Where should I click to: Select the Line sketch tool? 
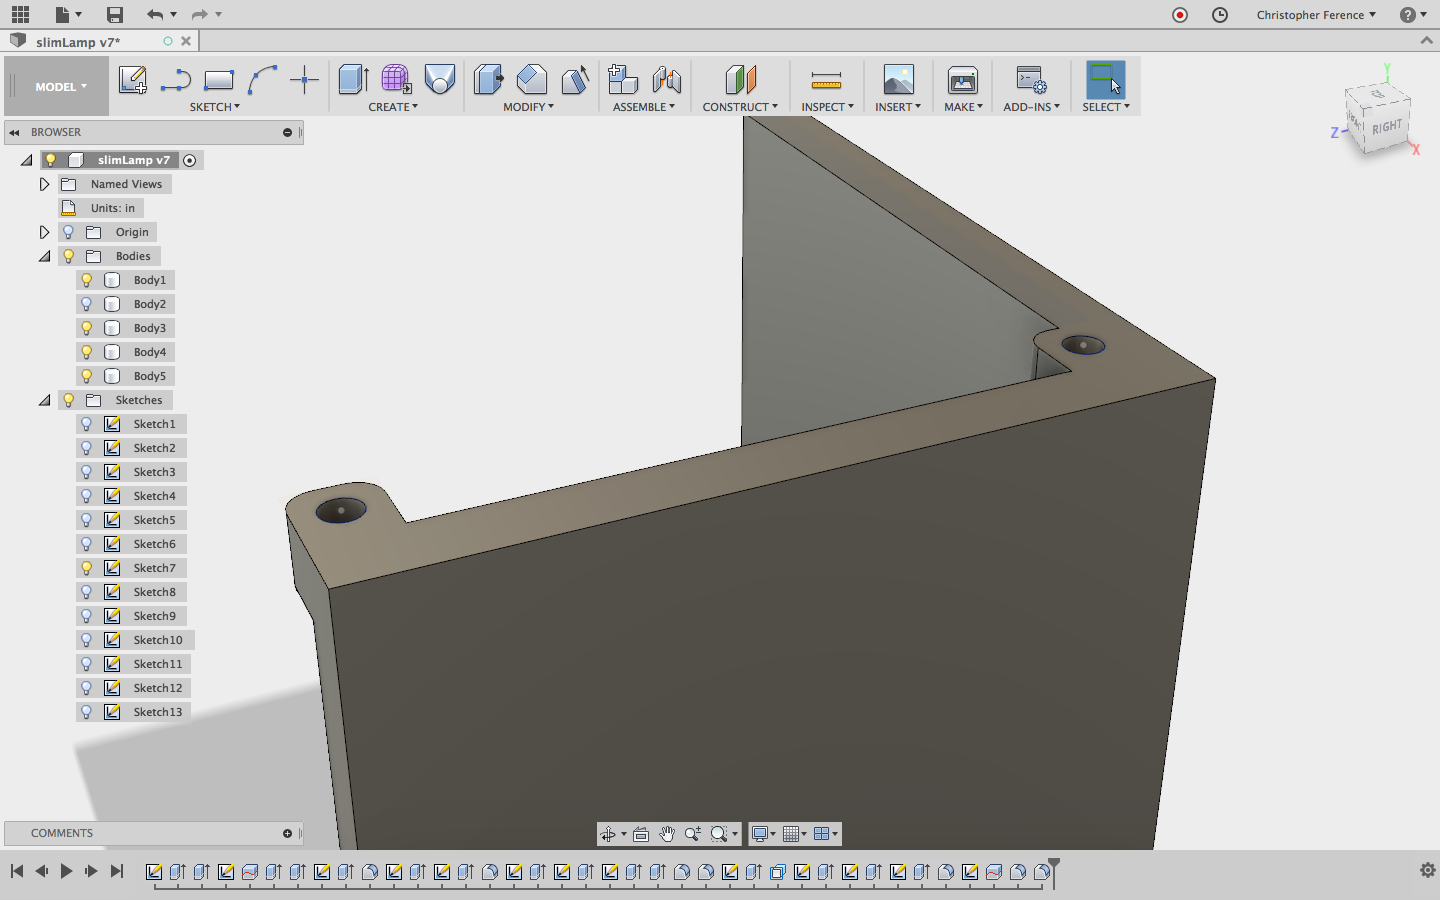pos(176,80)
